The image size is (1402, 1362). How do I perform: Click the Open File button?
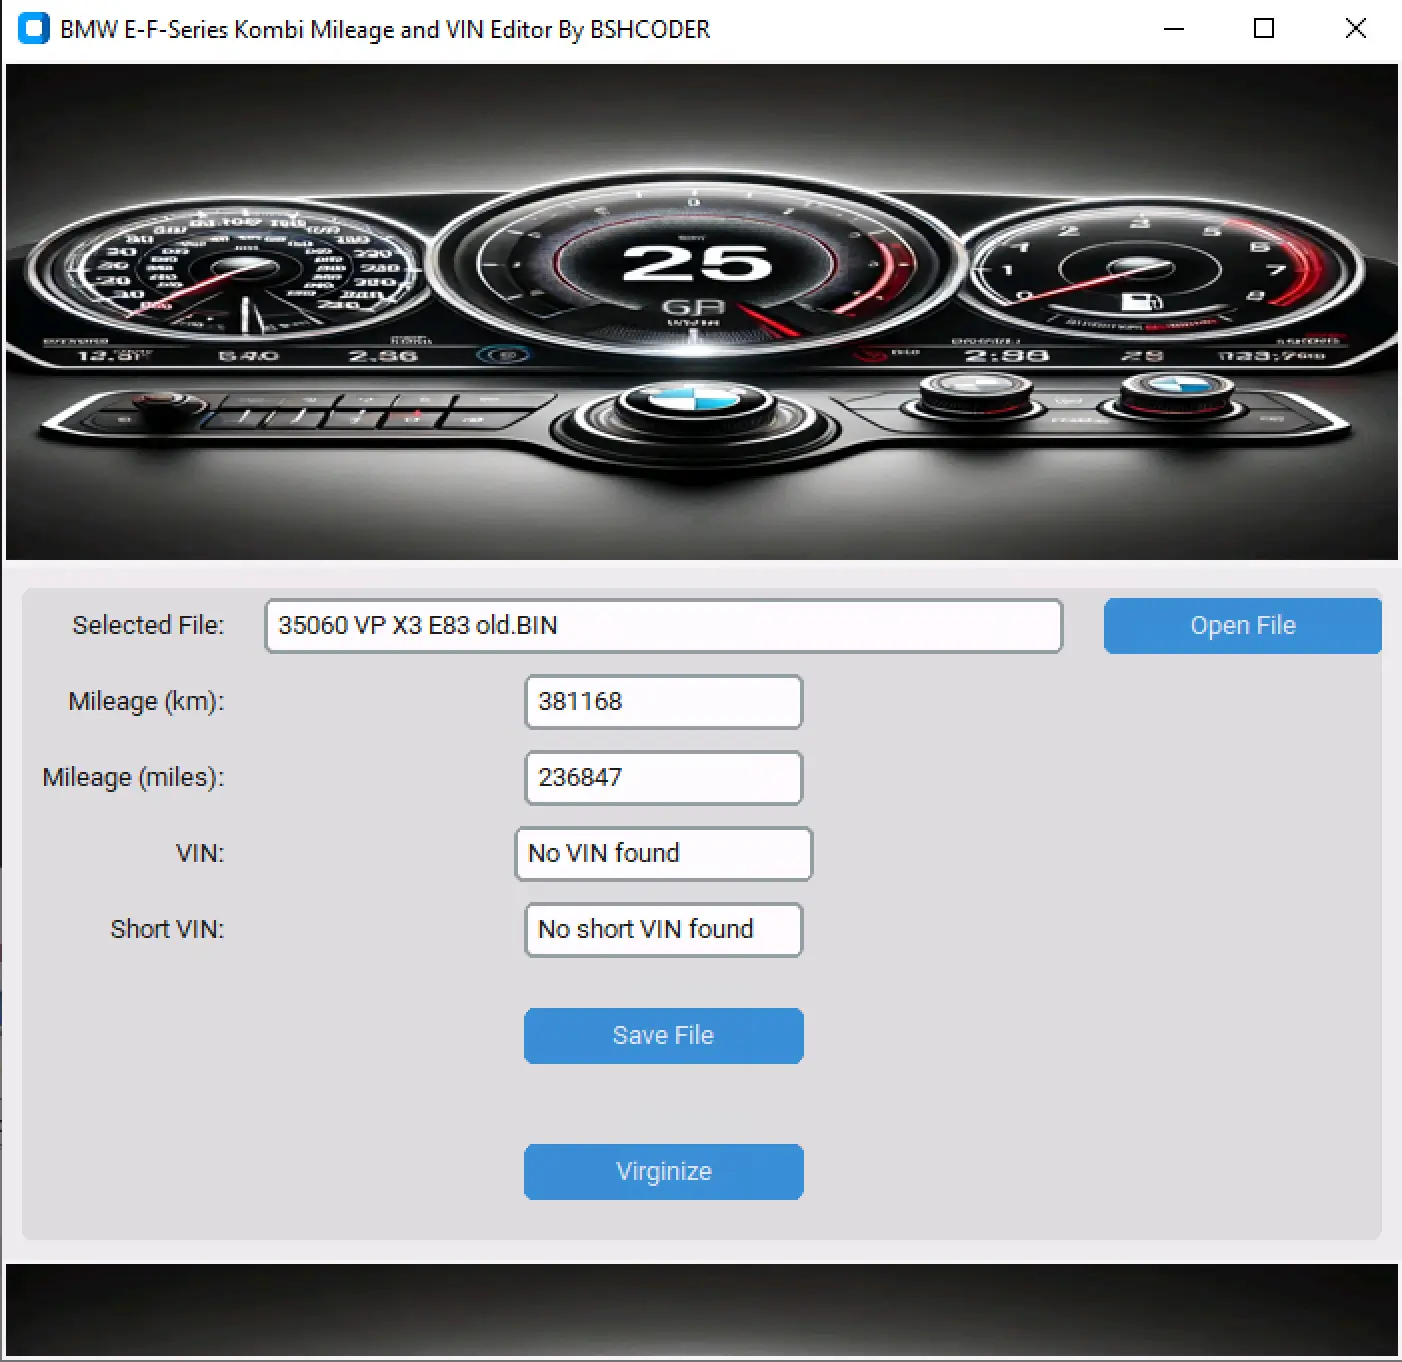tap(1242, 626)
